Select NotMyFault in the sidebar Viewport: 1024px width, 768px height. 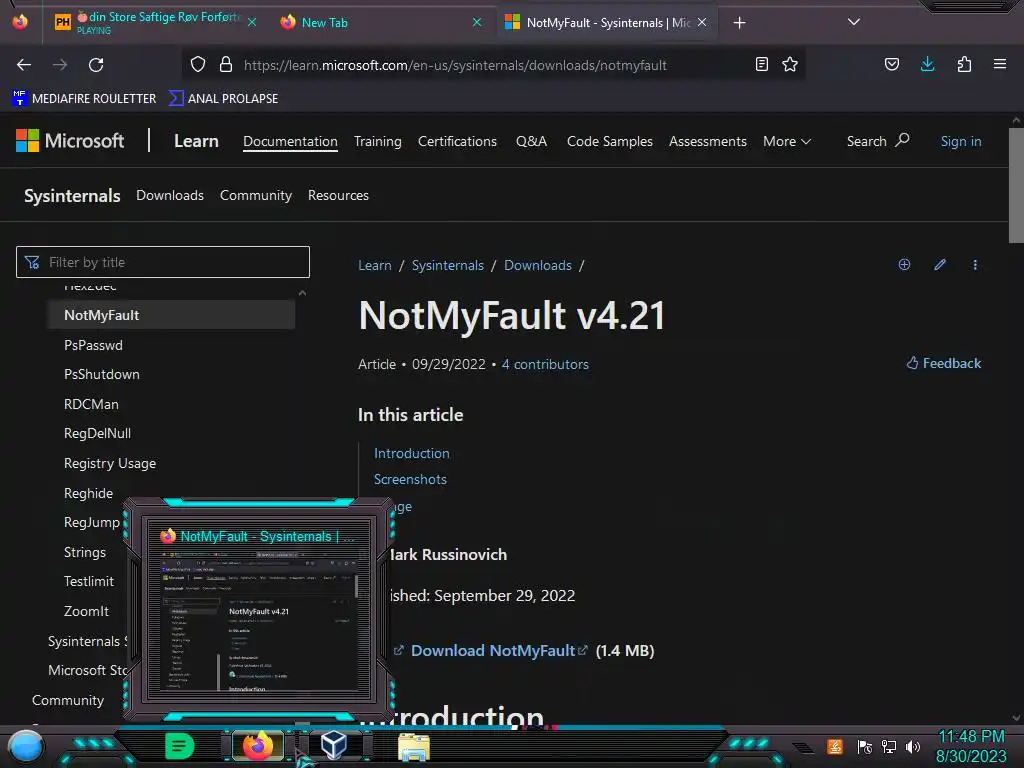tap(171, 315)
